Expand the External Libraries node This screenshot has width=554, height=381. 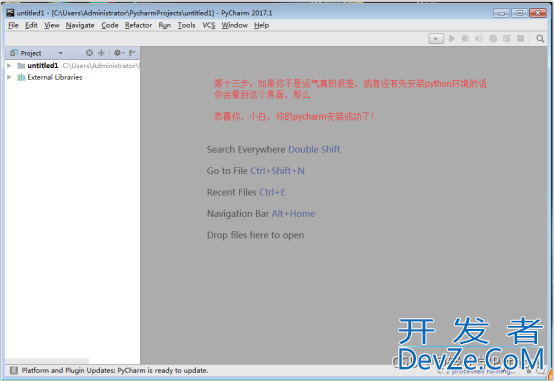10,77
